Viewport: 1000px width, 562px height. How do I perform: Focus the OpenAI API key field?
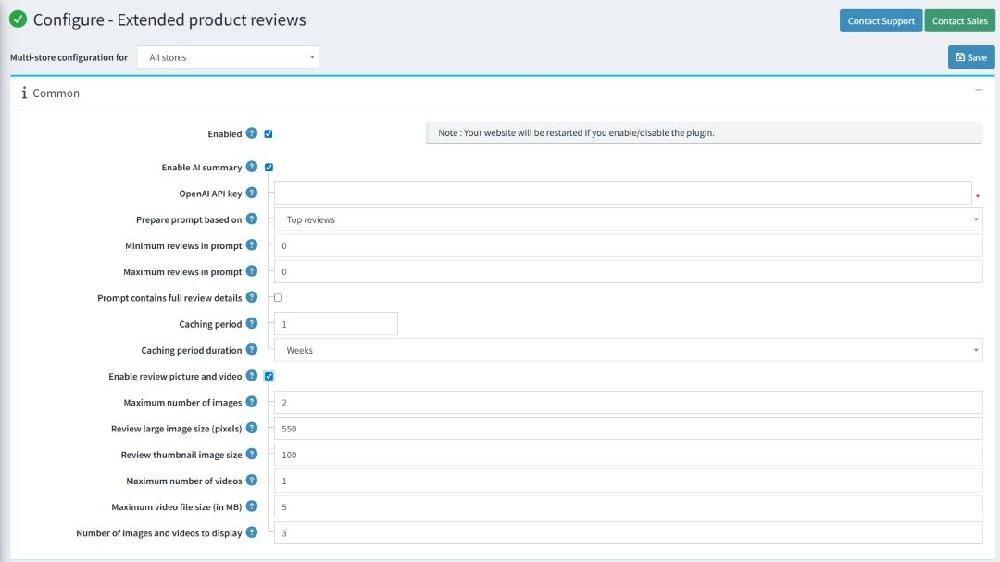tap(622, 193)
